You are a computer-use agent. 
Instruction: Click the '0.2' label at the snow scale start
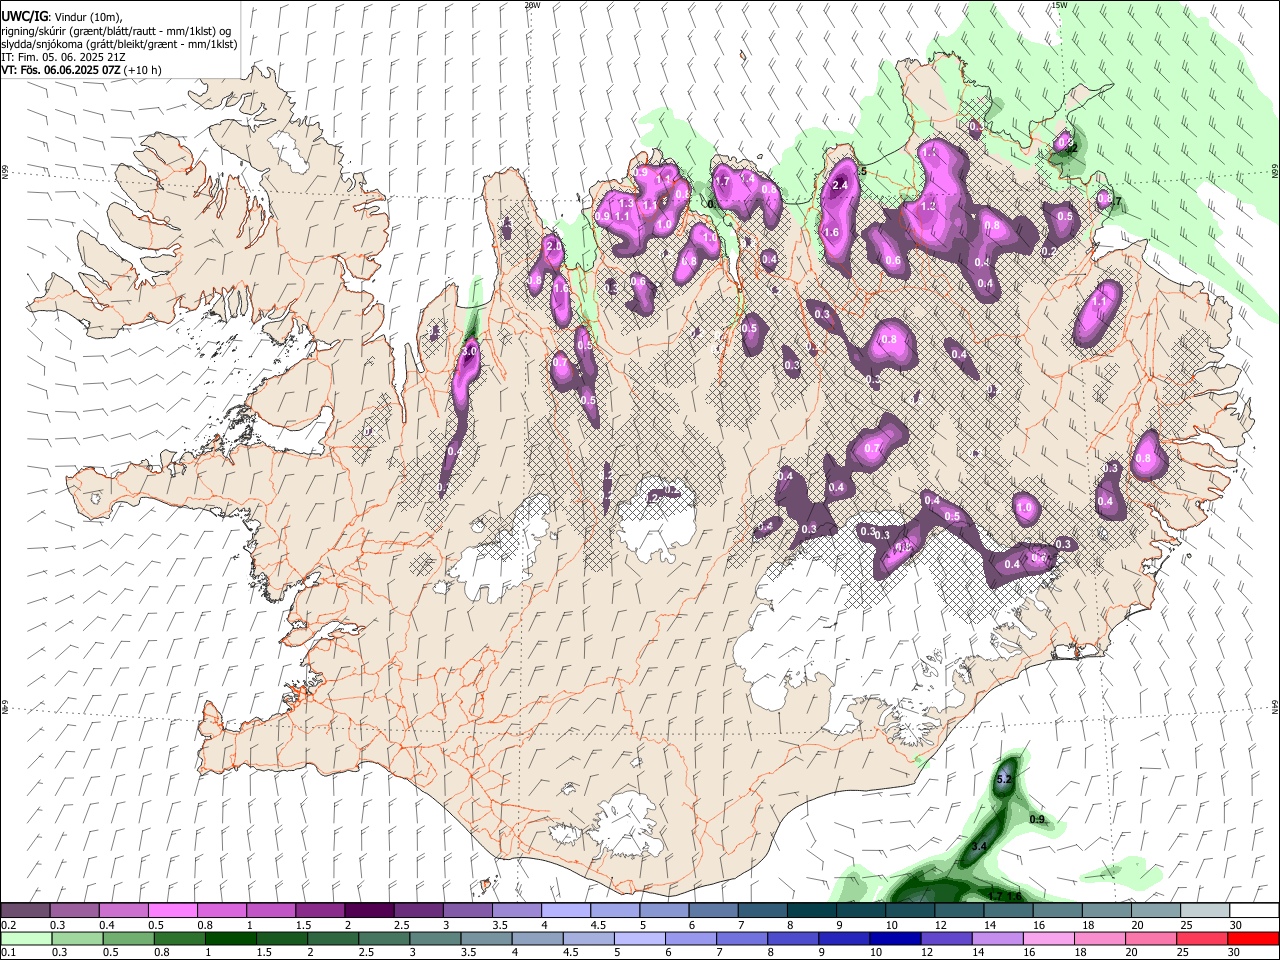point(8,925)
